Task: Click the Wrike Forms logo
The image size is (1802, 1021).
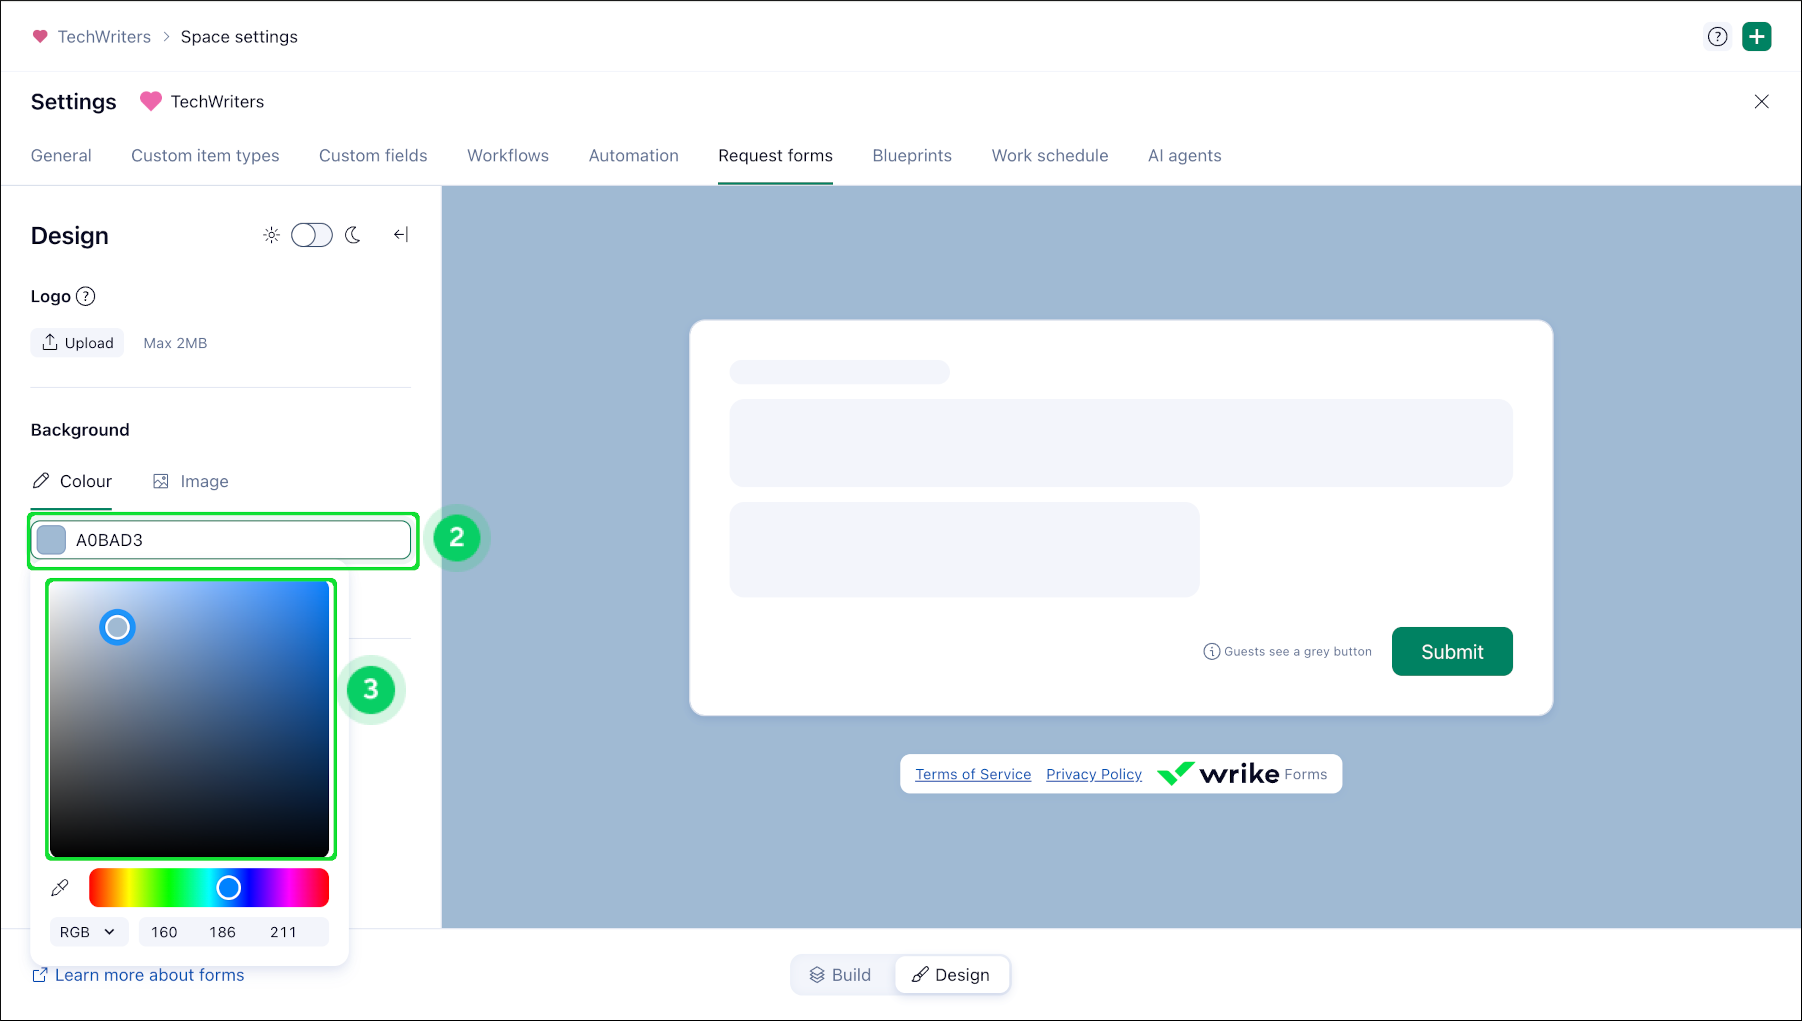Action: click(x=1242, y=774)
